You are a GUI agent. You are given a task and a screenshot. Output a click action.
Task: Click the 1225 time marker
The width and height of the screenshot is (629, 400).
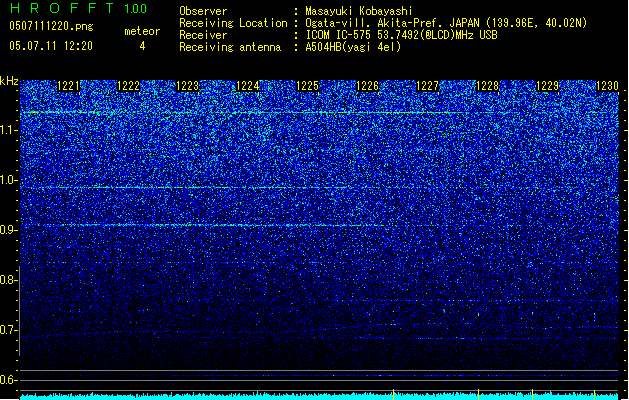click(x=307, y=86)
